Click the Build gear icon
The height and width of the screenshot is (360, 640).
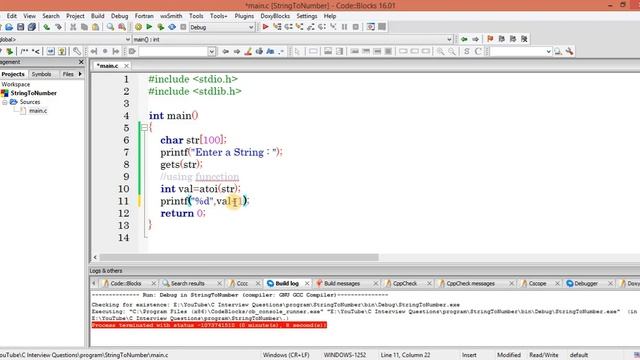tap(138, 27)
